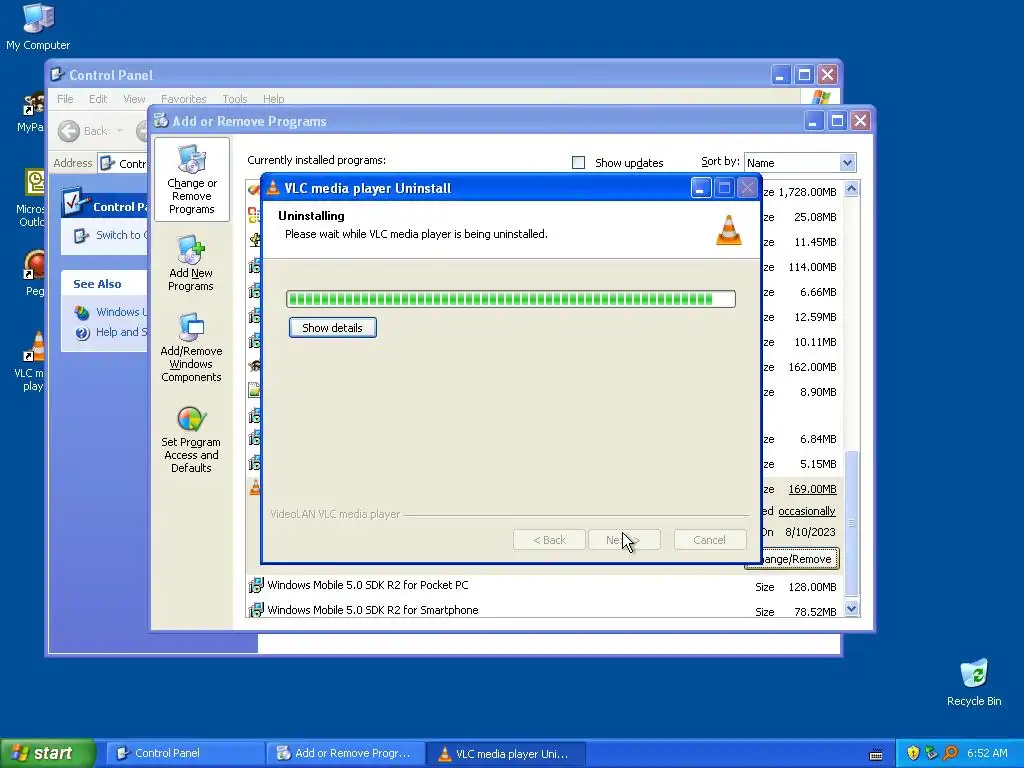Open Favorites menu in Control Panel
Image resolution: width=1024 pixels, height=768 pixels.
[x=184, y=99]
